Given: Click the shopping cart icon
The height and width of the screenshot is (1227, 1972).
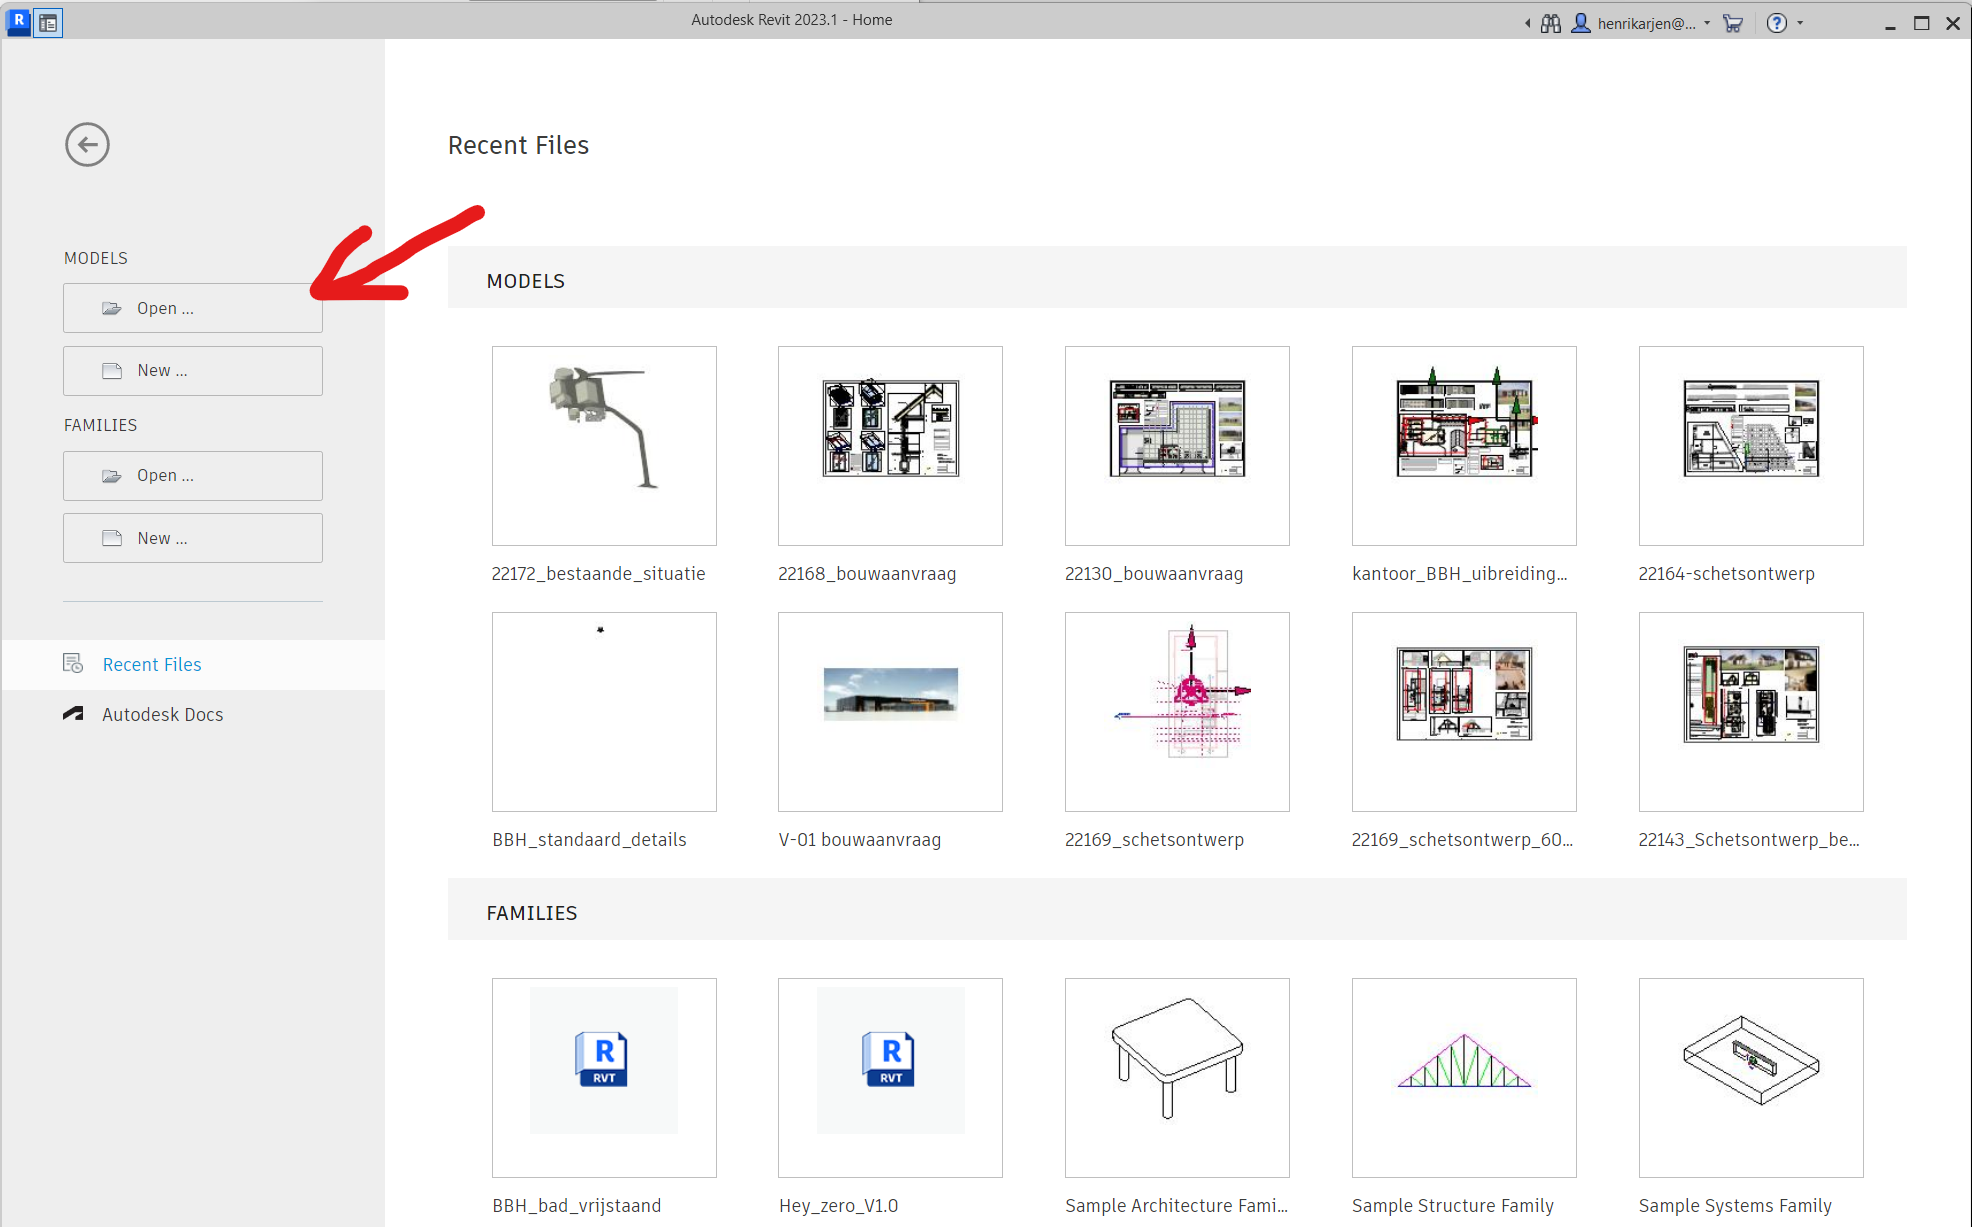Looking at the screenshot, I should (x=1733, y=23).
